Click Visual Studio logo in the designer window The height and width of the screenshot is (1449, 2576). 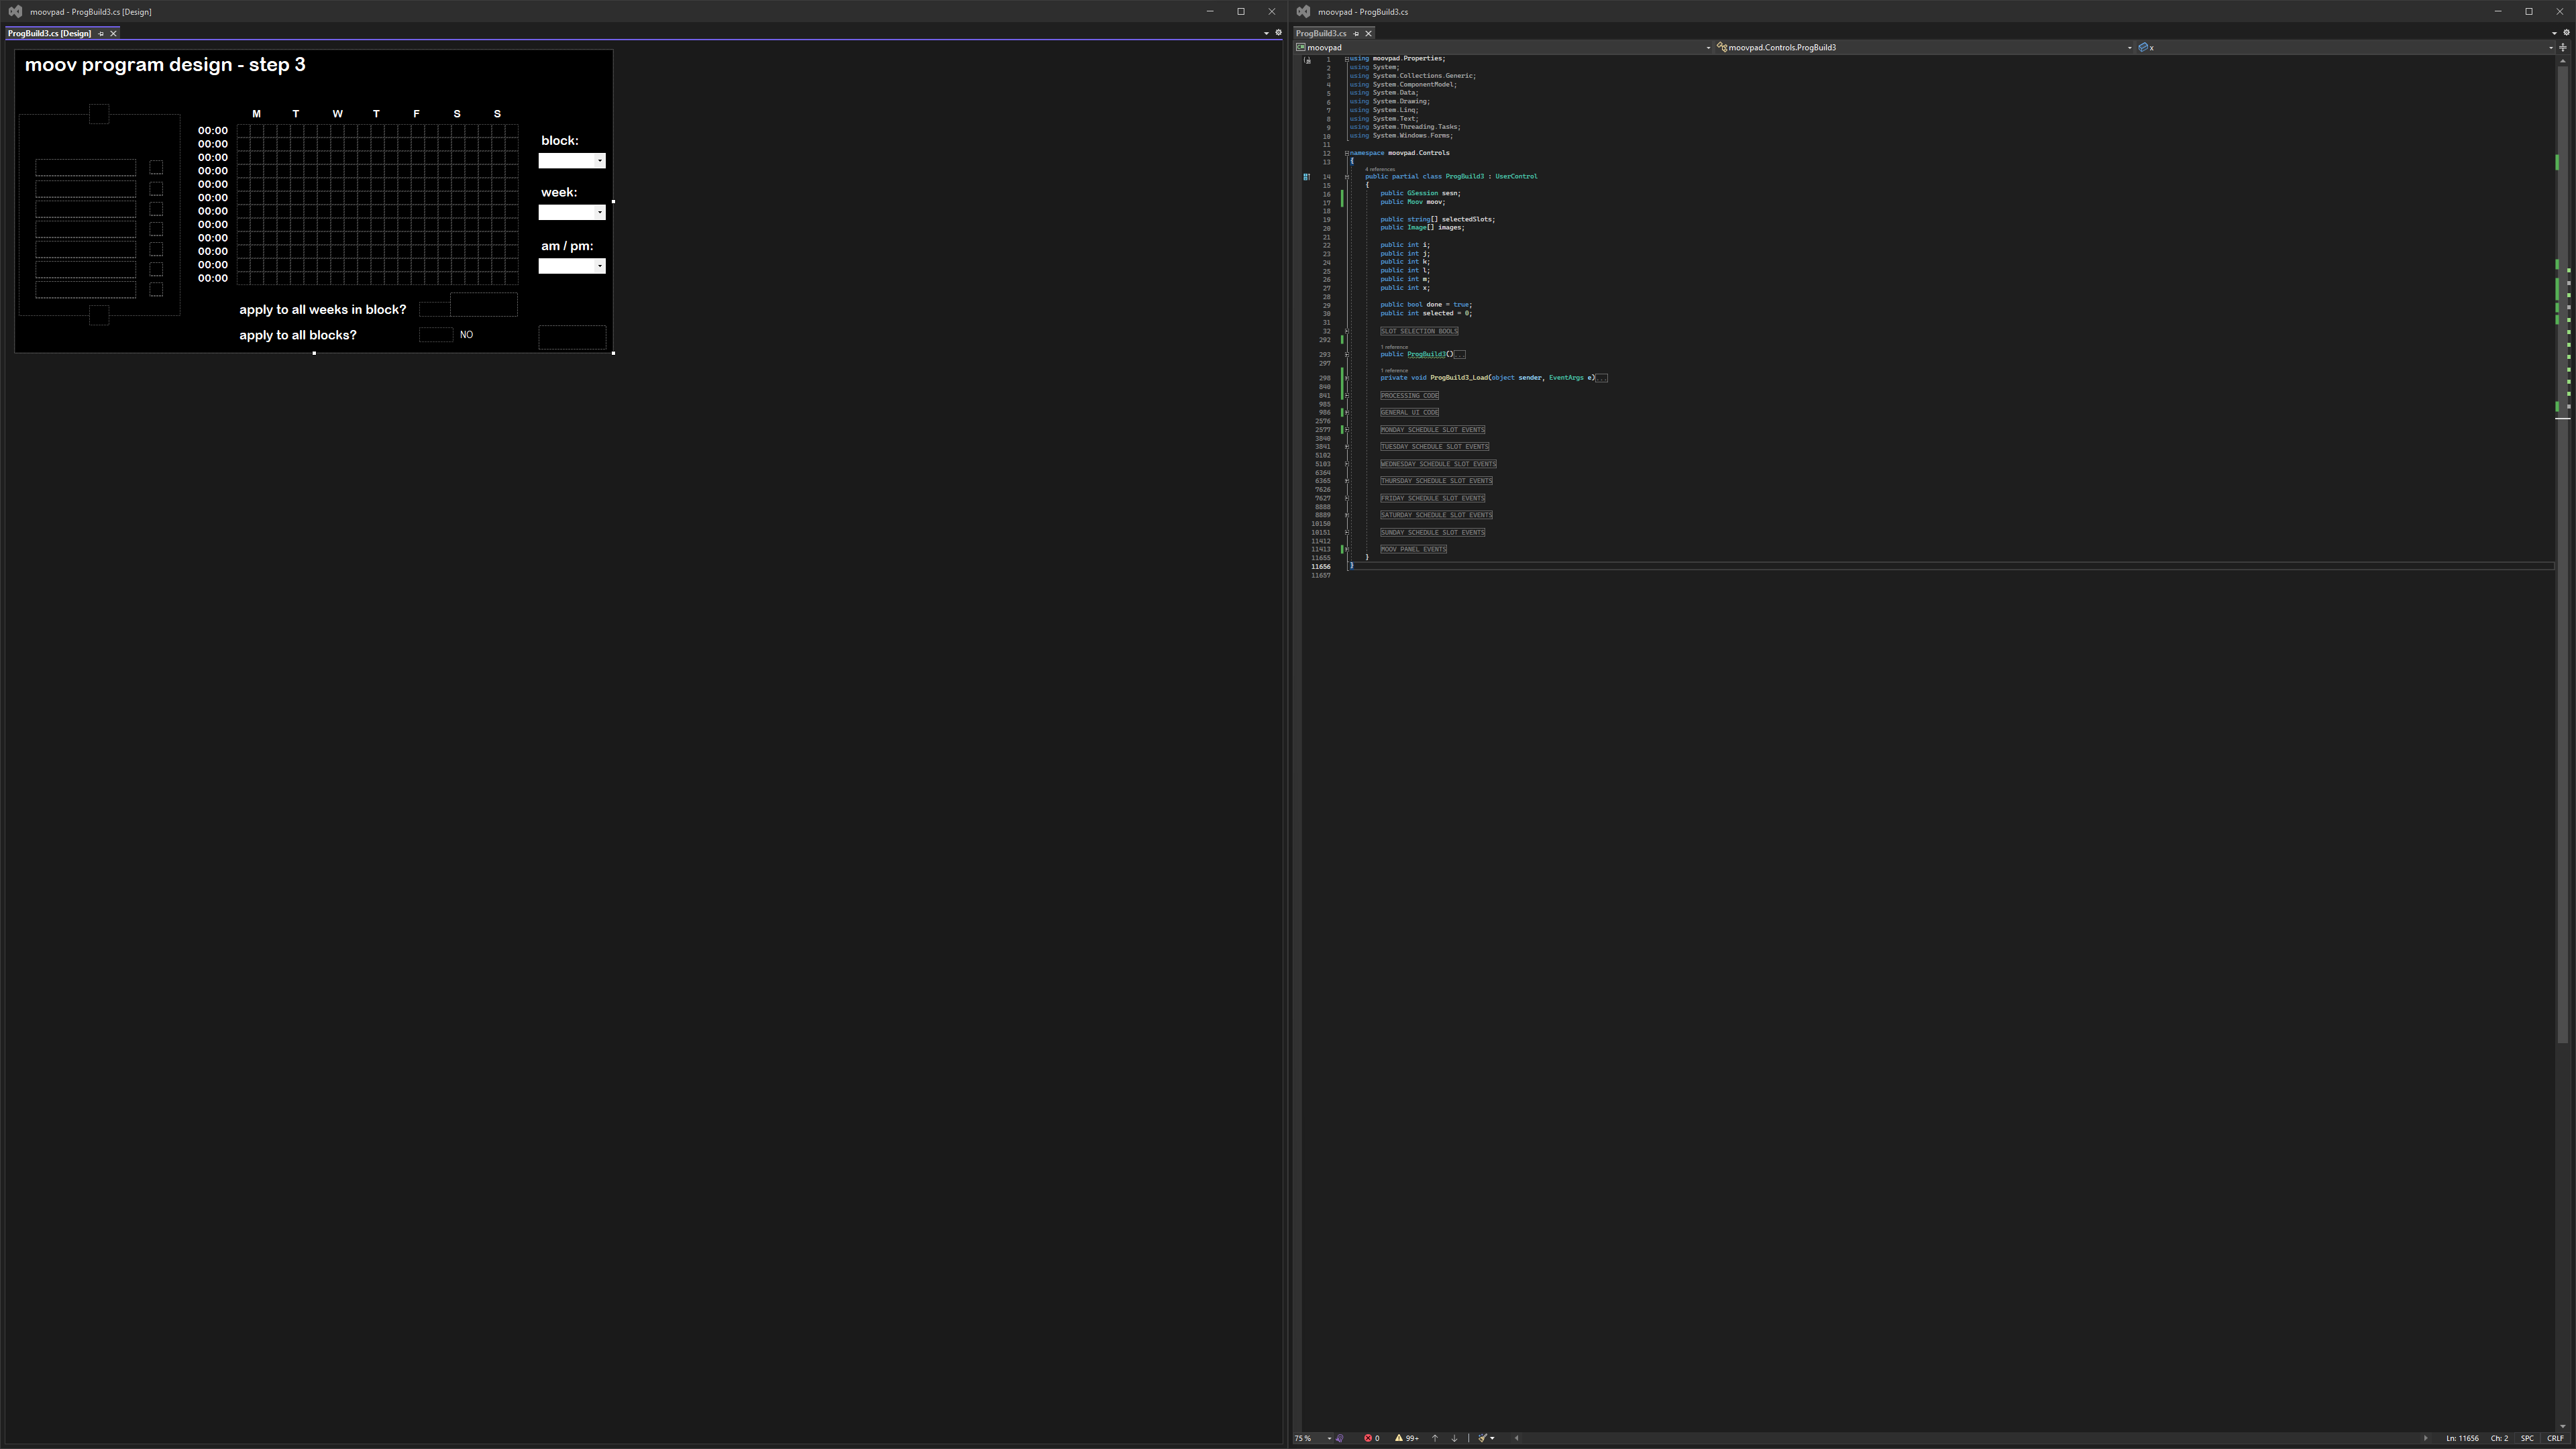click(15, 11)
